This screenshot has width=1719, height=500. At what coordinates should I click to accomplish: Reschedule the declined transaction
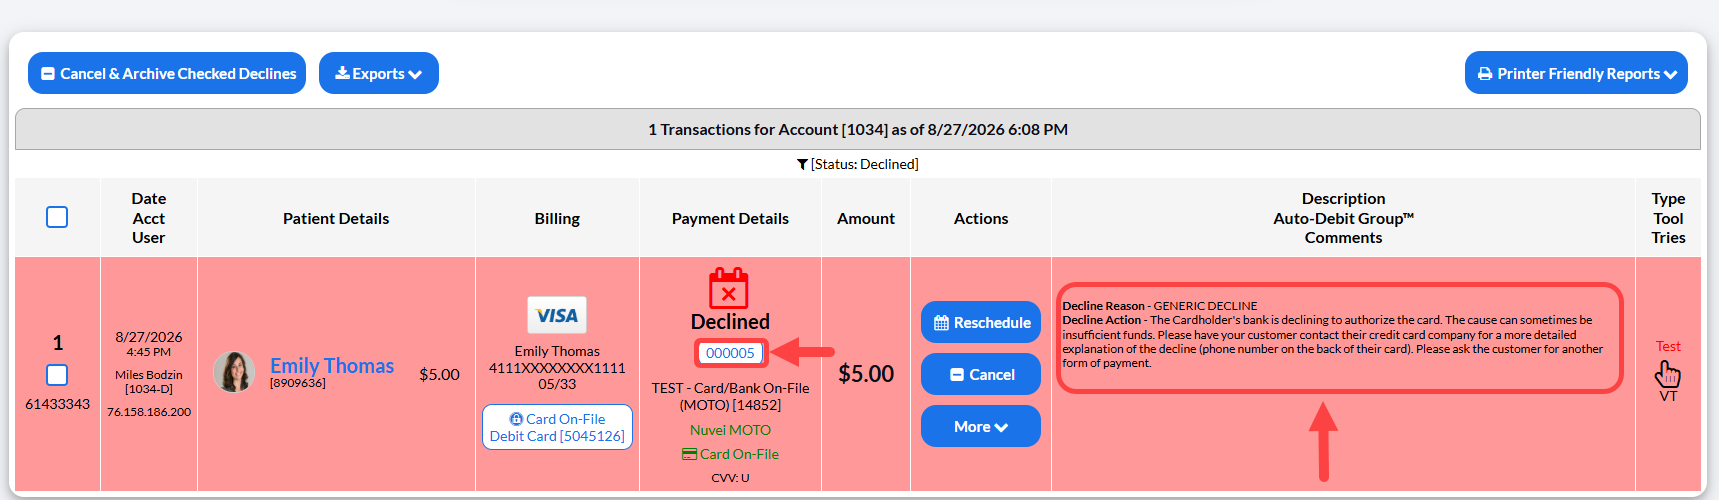981,322
